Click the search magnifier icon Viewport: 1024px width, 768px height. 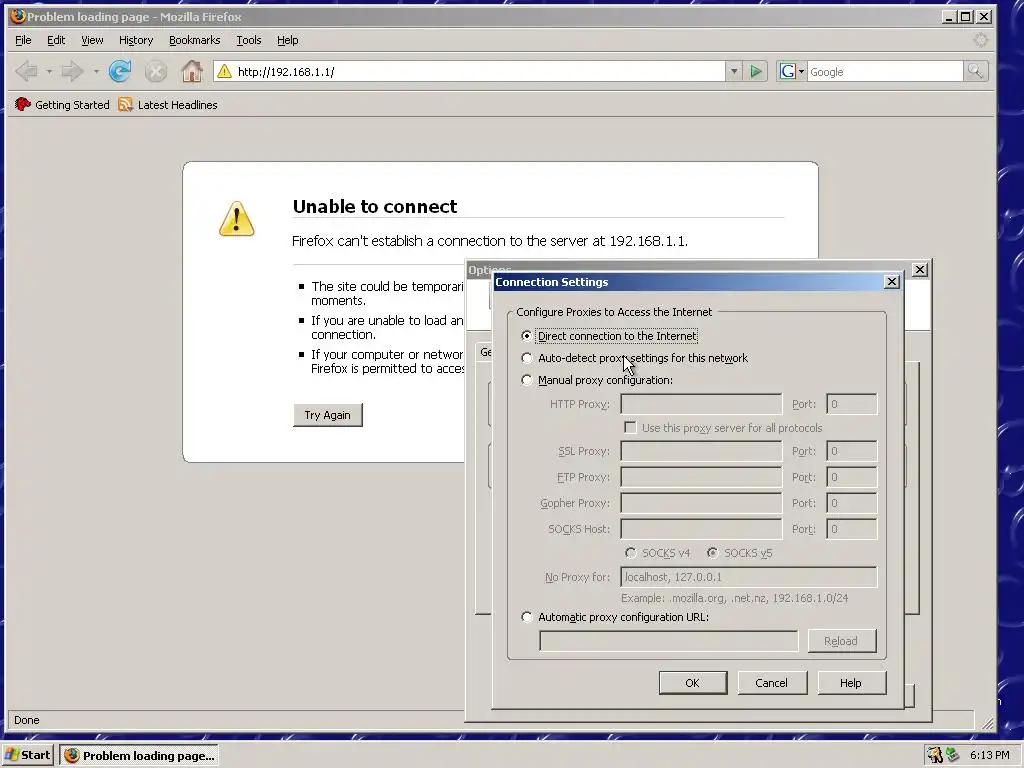pyautogui.click(x=975, y=71)
